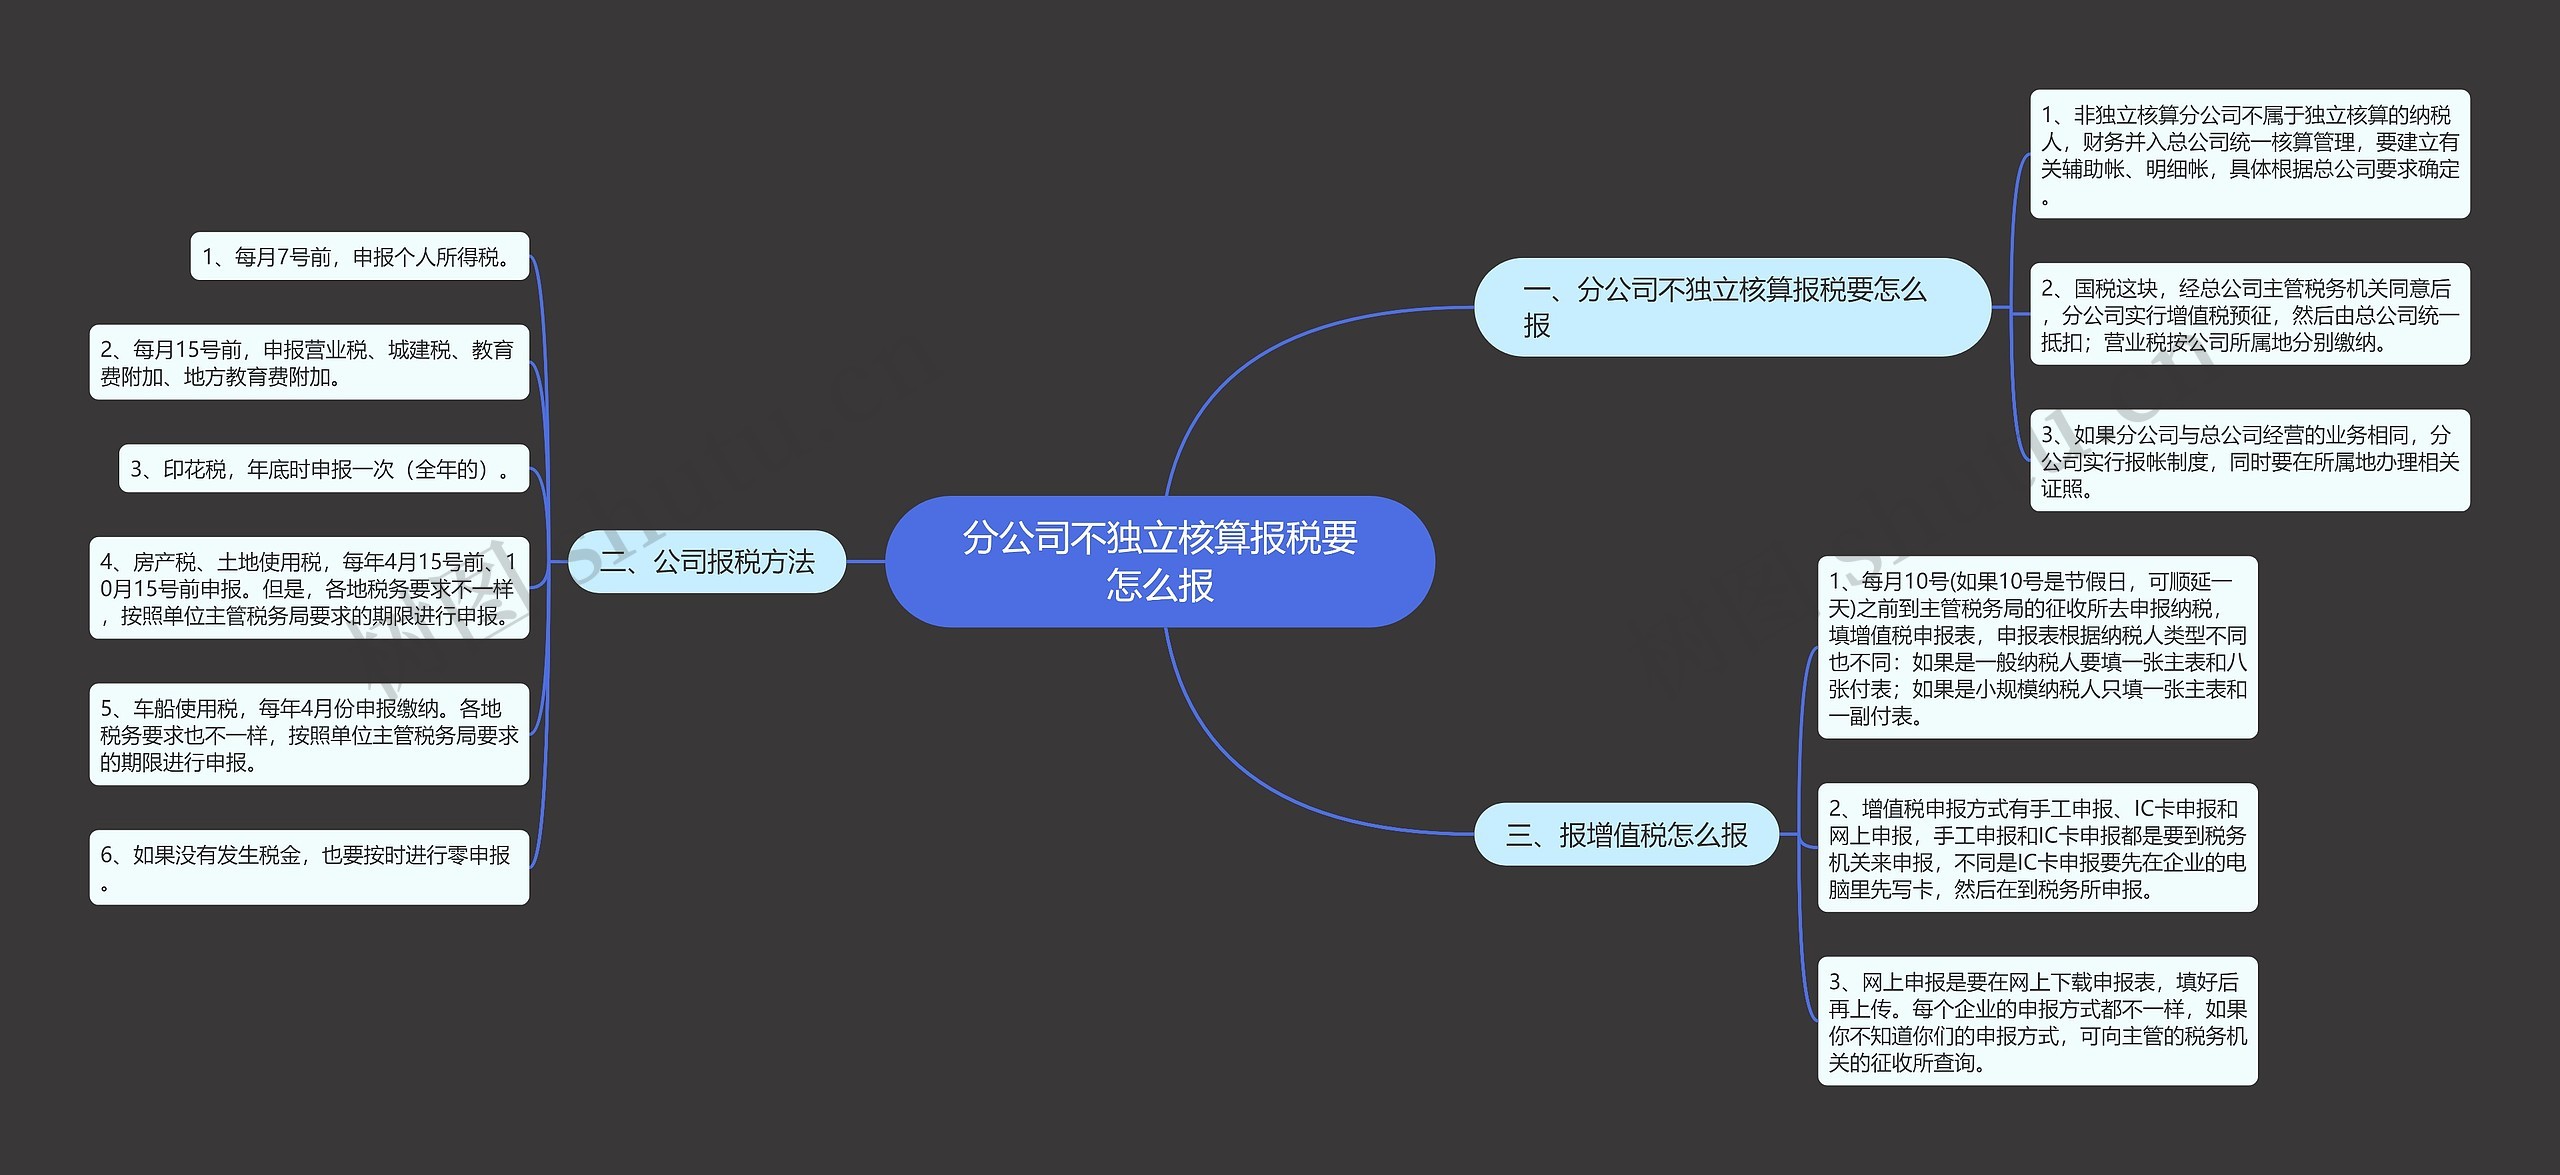Select branch node 二、公司报税方法
The image size is (2560, 1175).
(707, 561)
